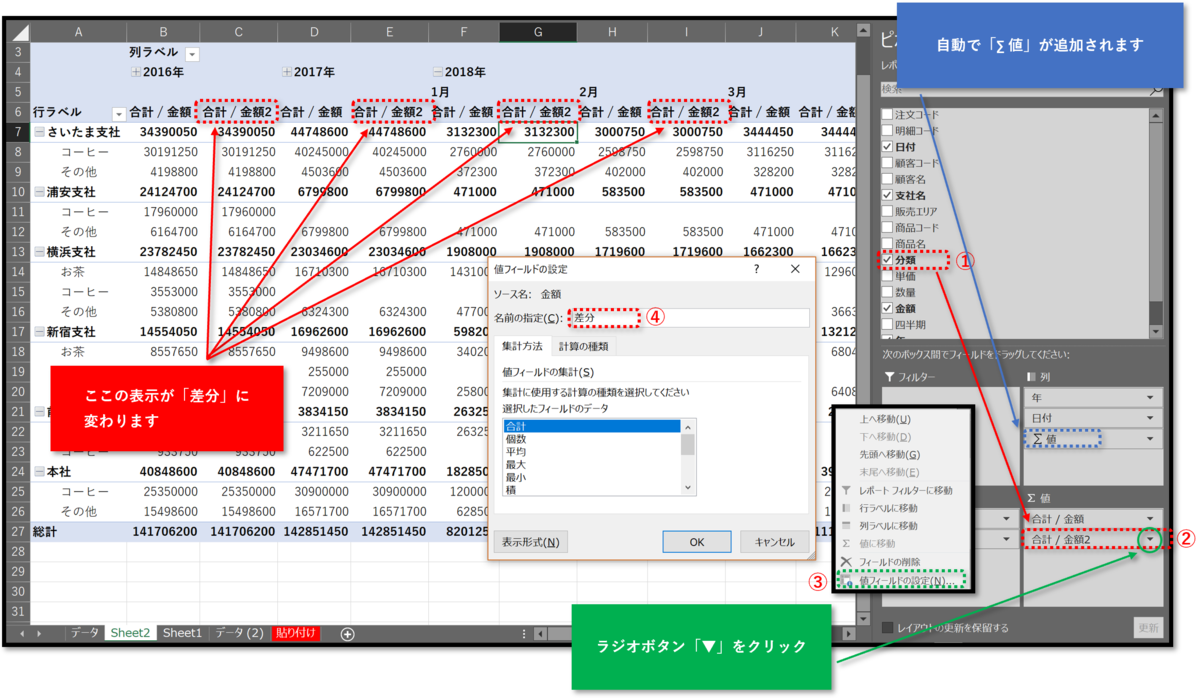1200x698 pixels.
Task: Open the データ (2) sheet tab
Action: 239,633
